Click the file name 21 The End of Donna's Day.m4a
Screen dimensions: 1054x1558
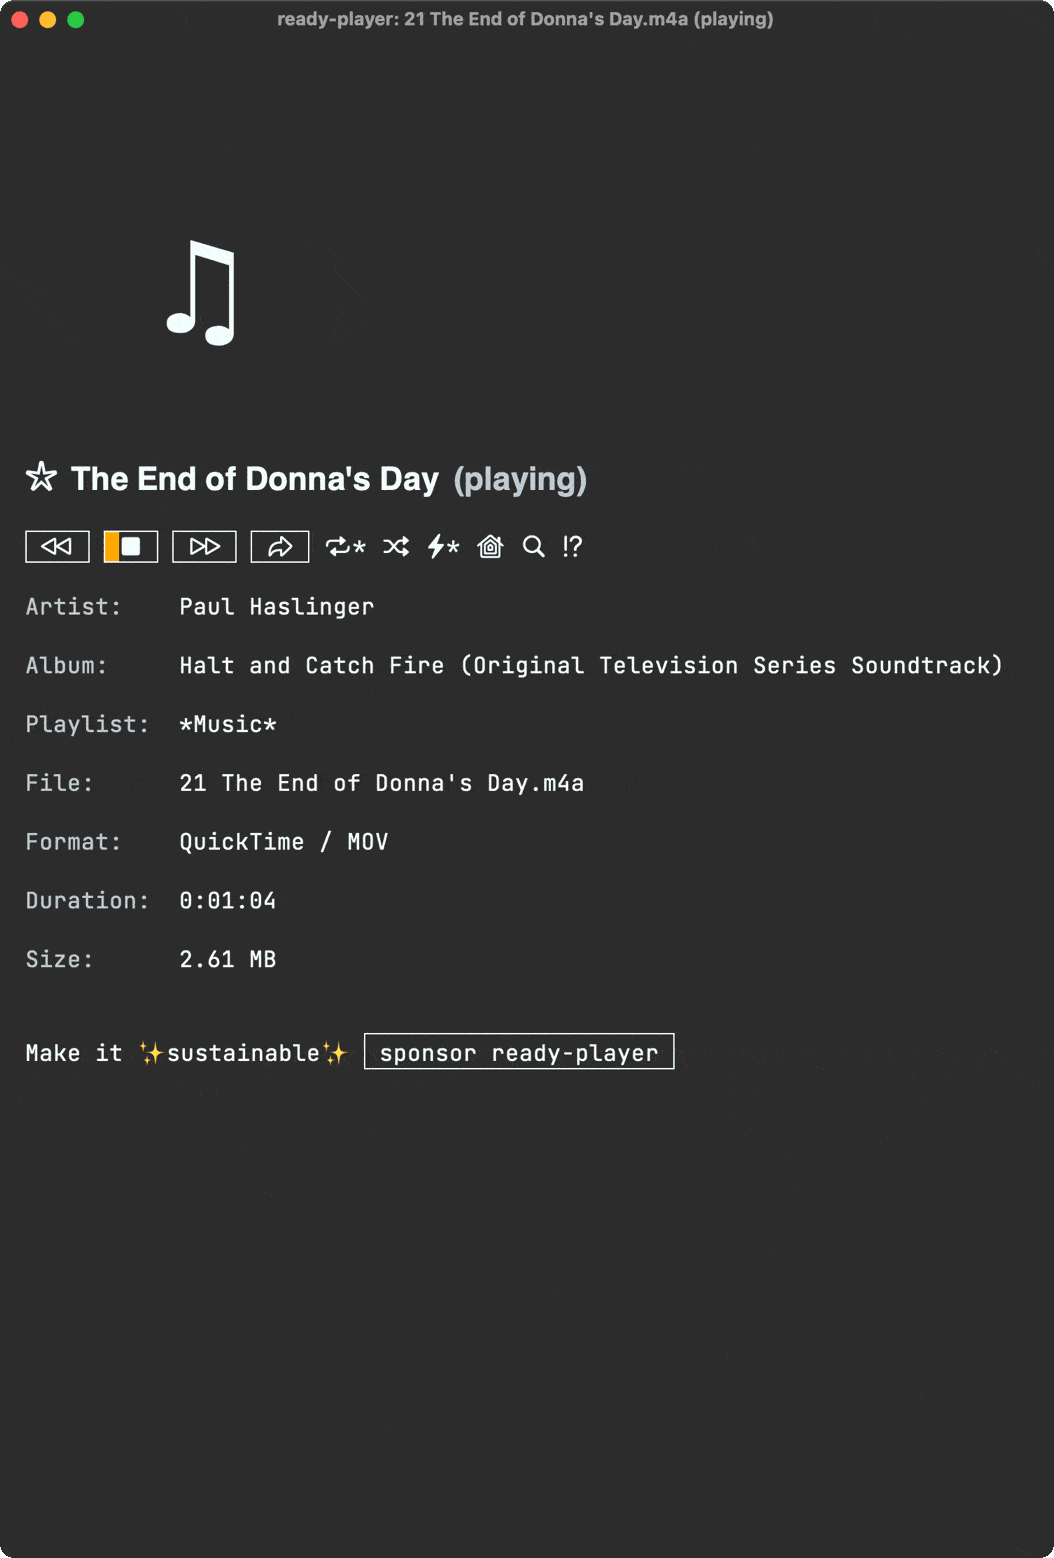point(381,783)
